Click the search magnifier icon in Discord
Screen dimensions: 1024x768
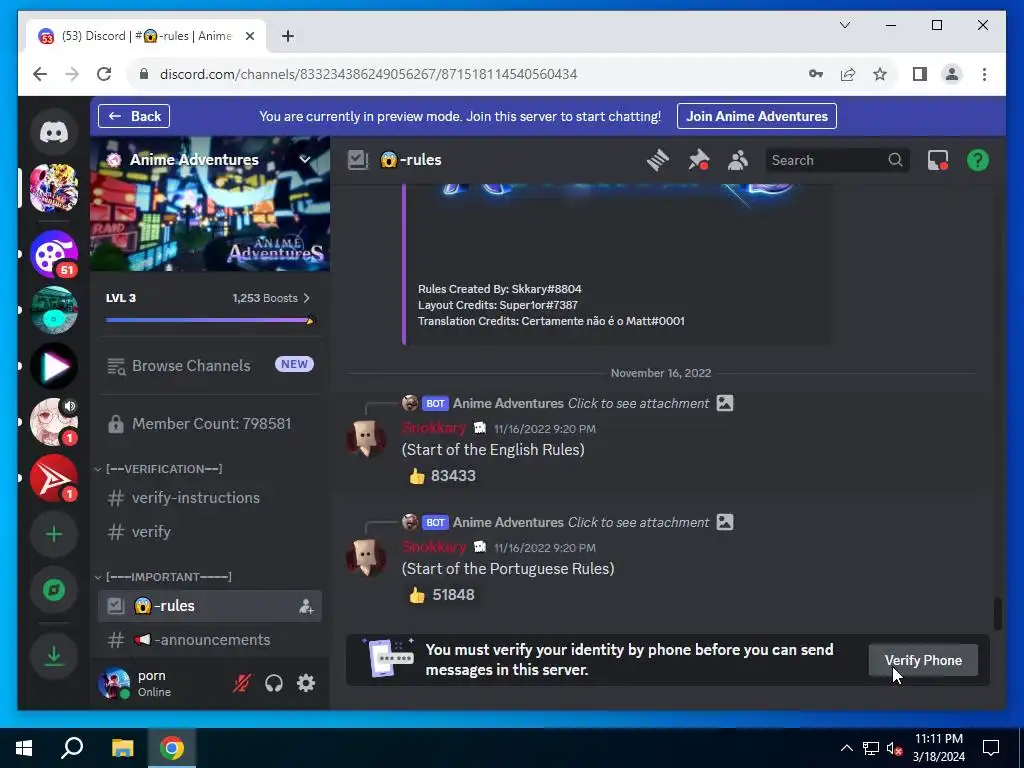(895, 160)
